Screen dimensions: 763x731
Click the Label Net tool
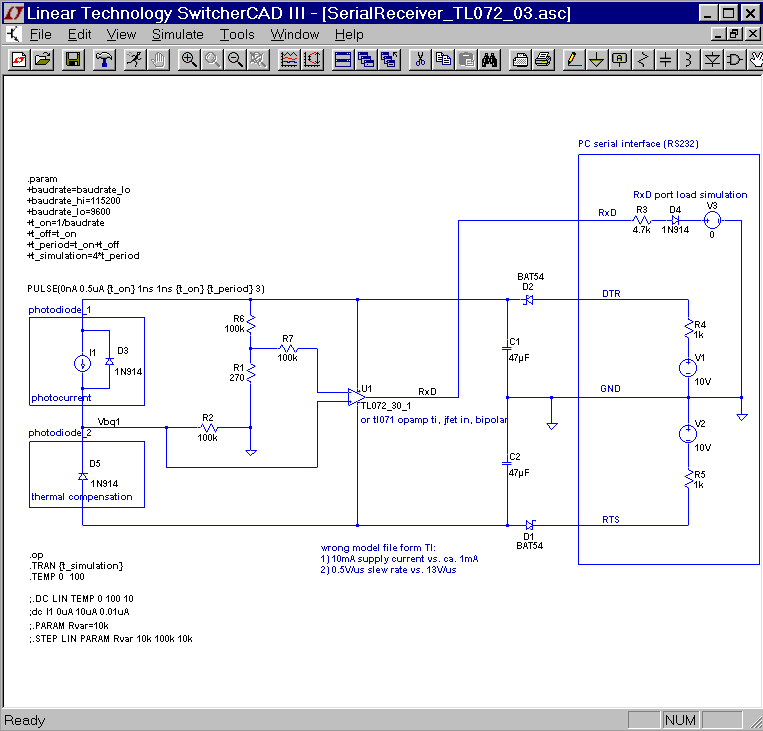(x=619, y=59)
